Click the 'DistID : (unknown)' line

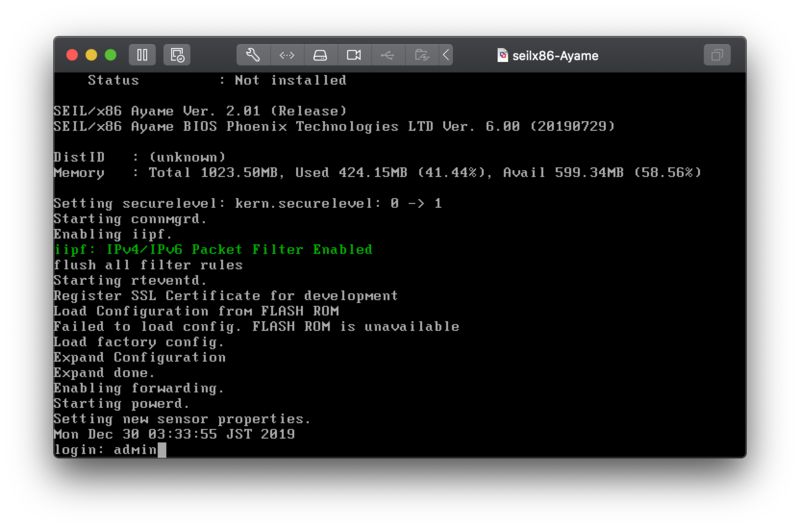[139, 157]
